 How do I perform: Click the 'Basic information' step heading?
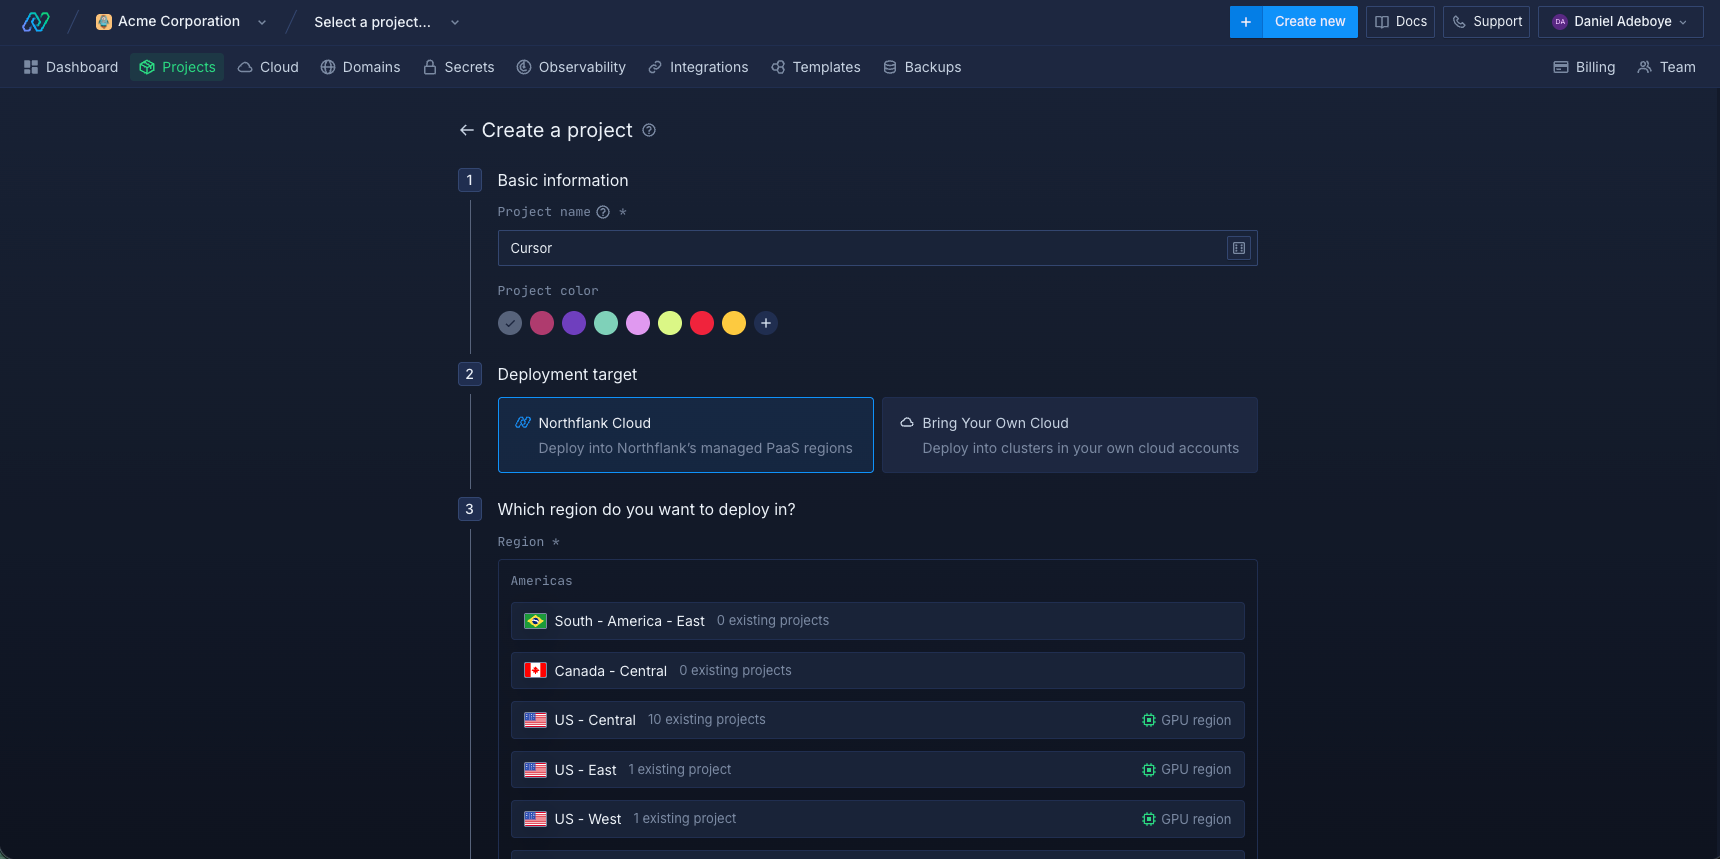[x=563, y=180]
